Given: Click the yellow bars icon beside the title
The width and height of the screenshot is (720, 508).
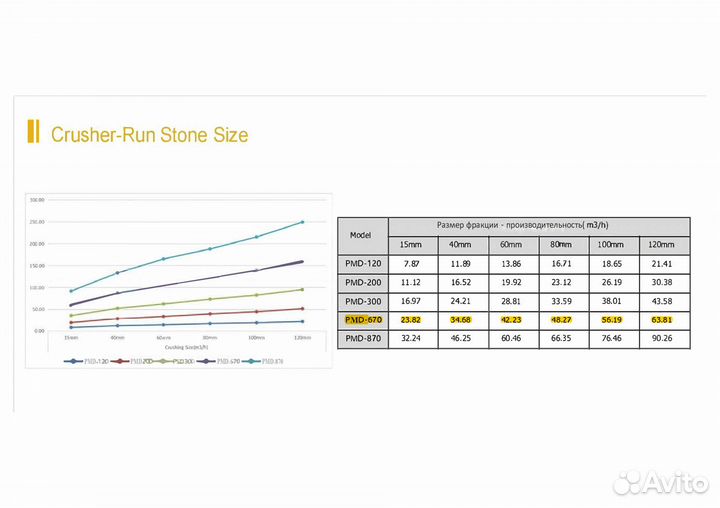Looking at the screenshot, I should click(x=34, y=133).
